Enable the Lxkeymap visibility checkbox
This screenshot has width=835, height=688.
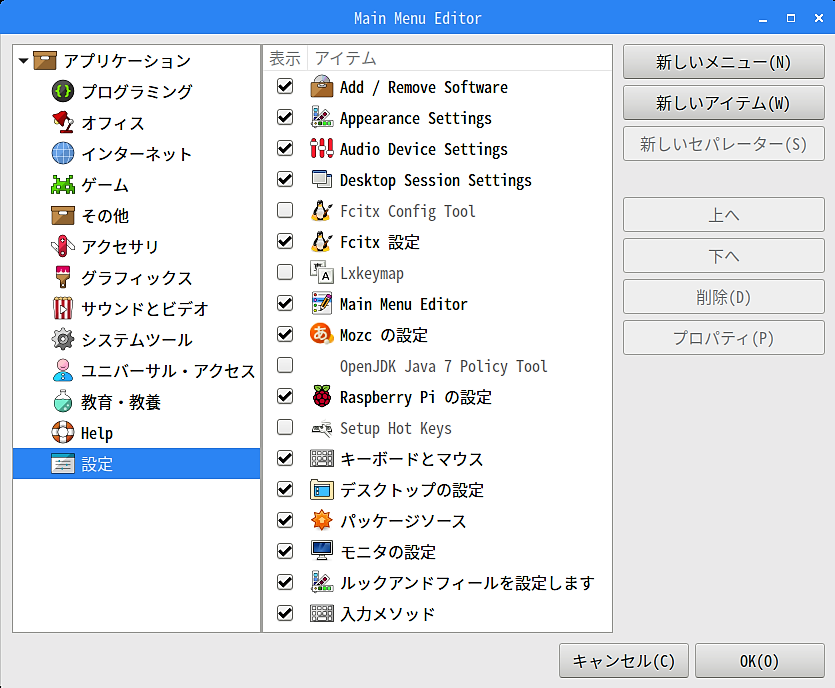point(285,273)
